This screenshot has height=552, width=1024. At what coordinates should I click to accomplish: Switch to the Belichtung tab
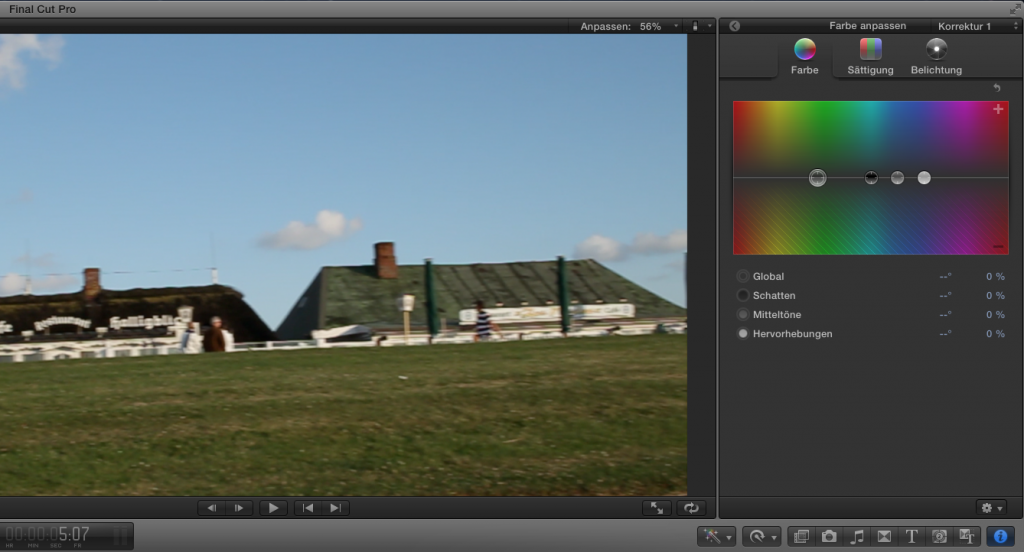click(936, 57)
